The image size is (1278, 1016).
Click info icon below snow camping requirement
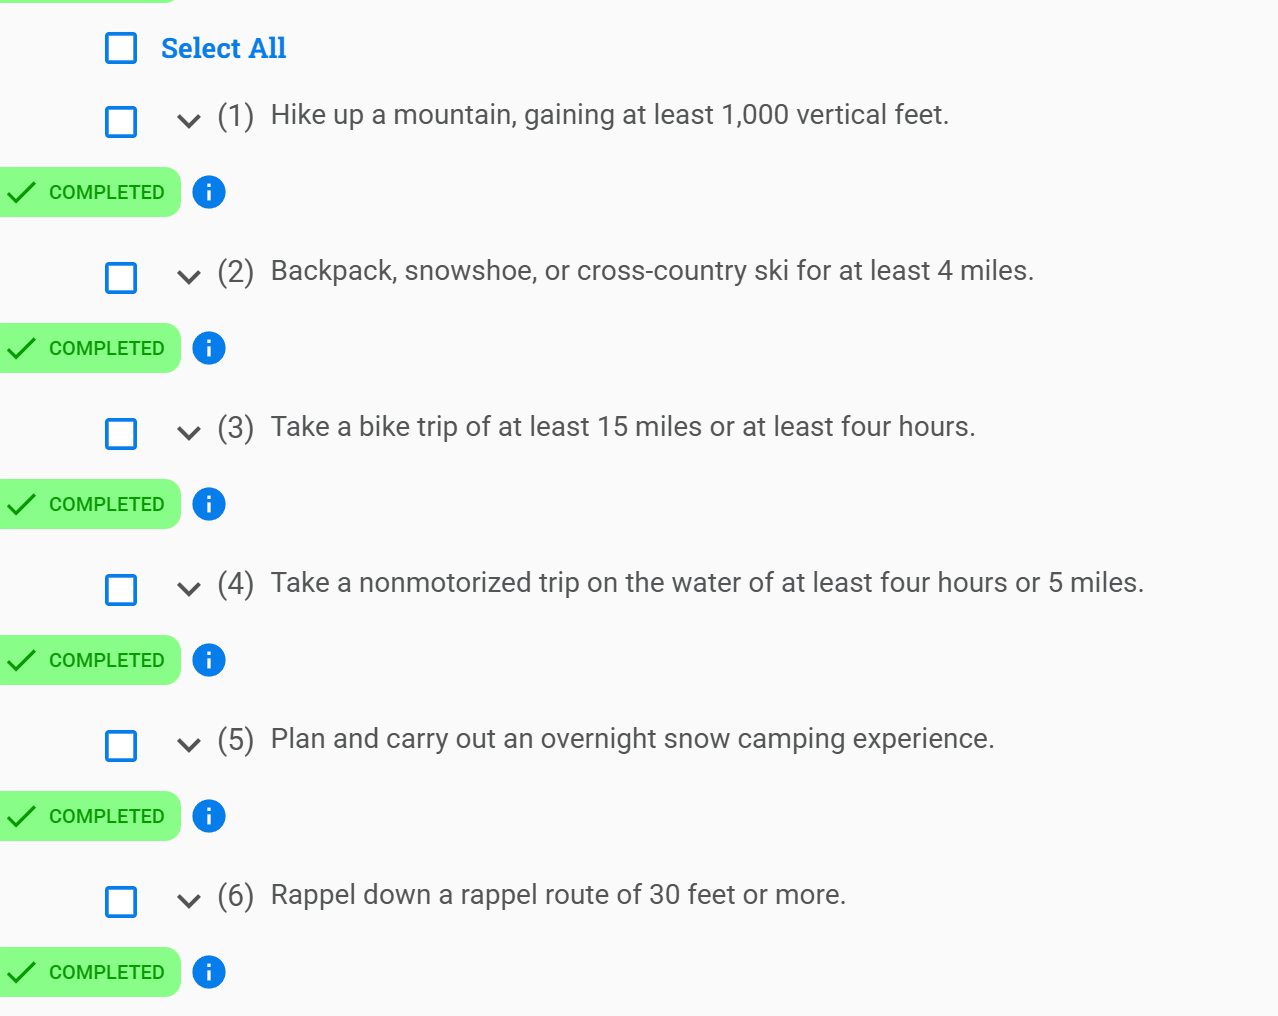209,816
